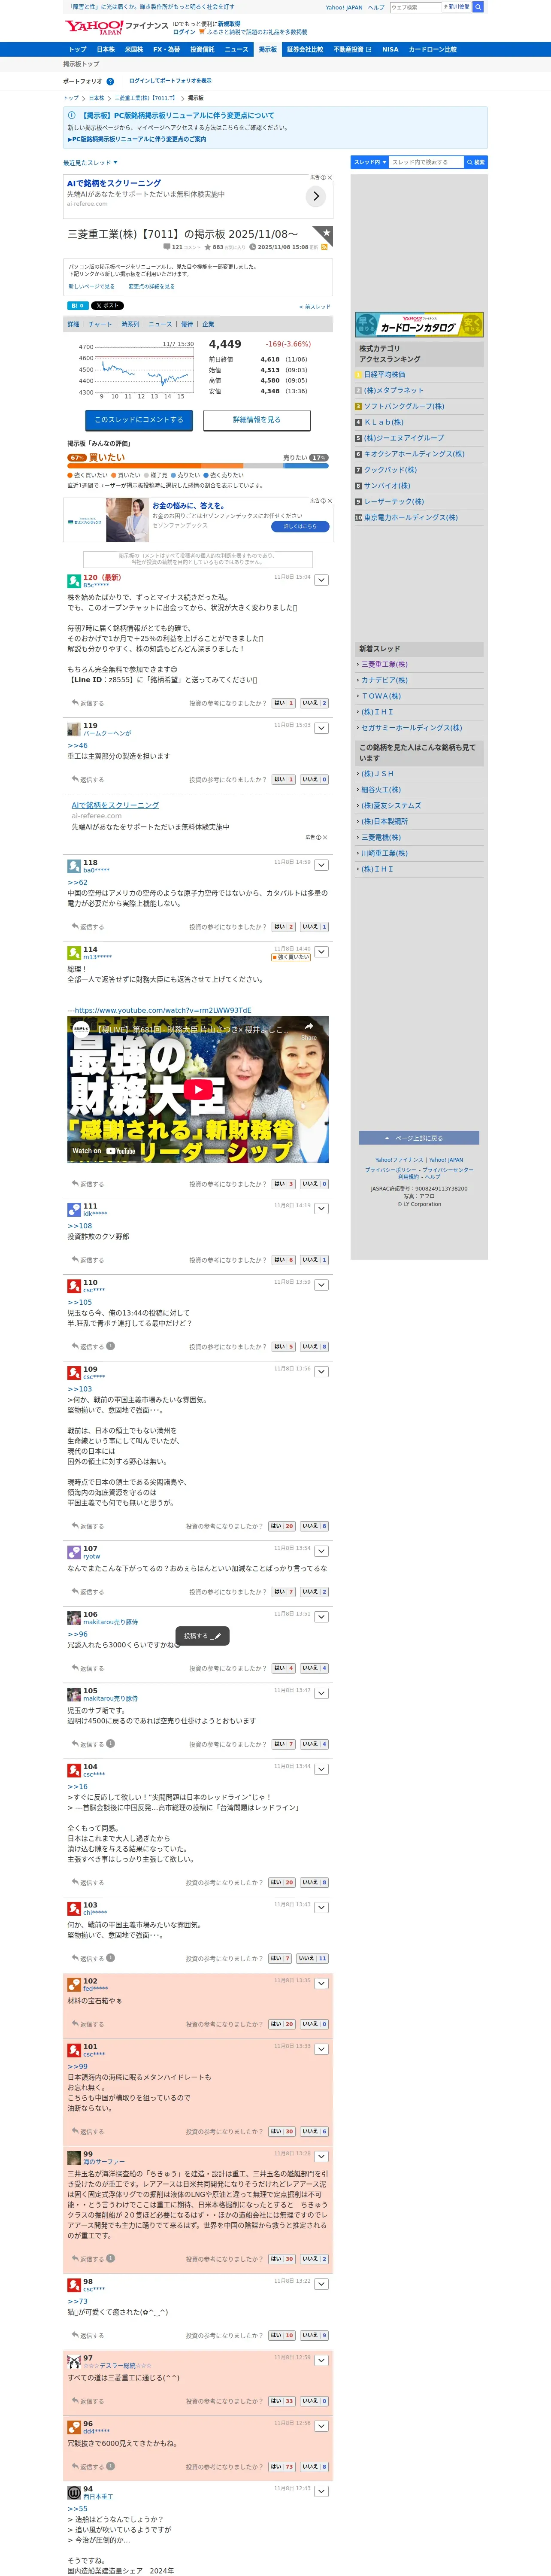The height and width of the screenshot is (2576, 551).
Task: Open the 新しいページで見る link
Action: tap(91, 286)
